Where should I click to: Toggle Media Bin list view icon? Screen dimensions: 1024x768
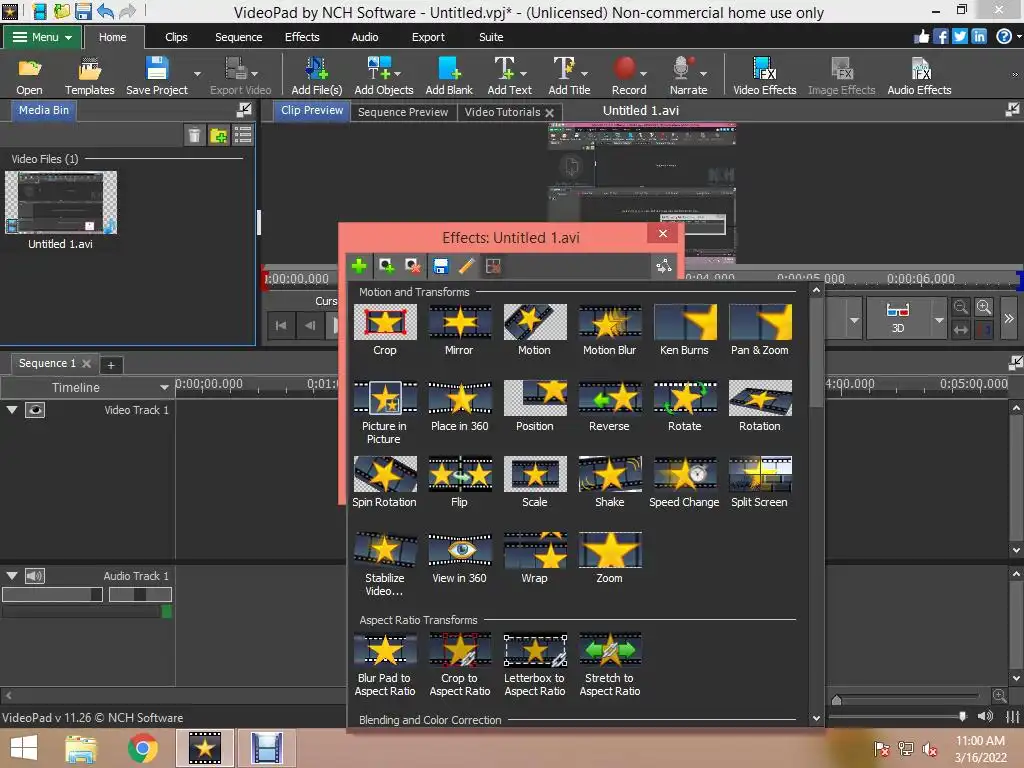coord(243,135)
